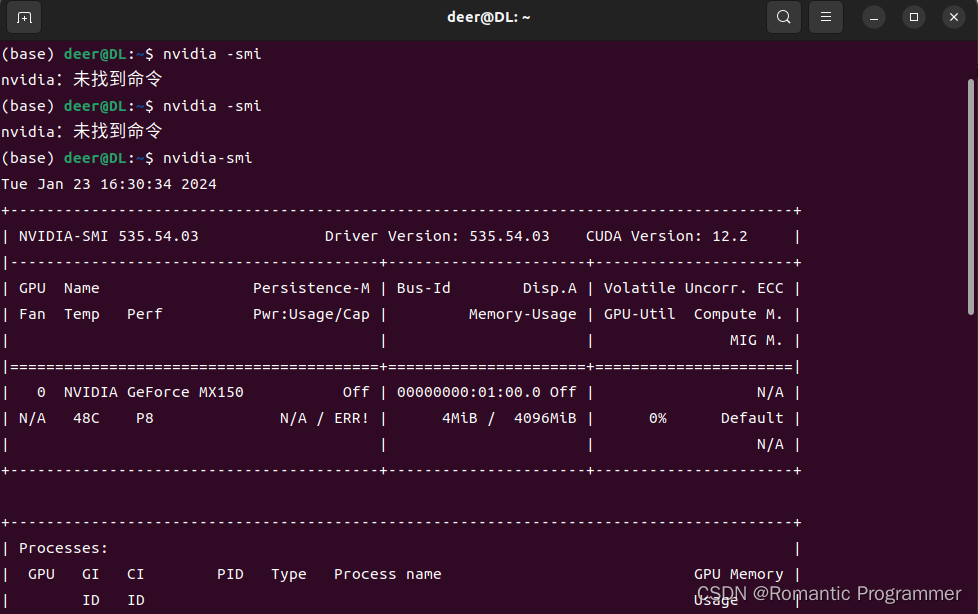
Task: Click the Fan header label
Action: coord(32,314)
